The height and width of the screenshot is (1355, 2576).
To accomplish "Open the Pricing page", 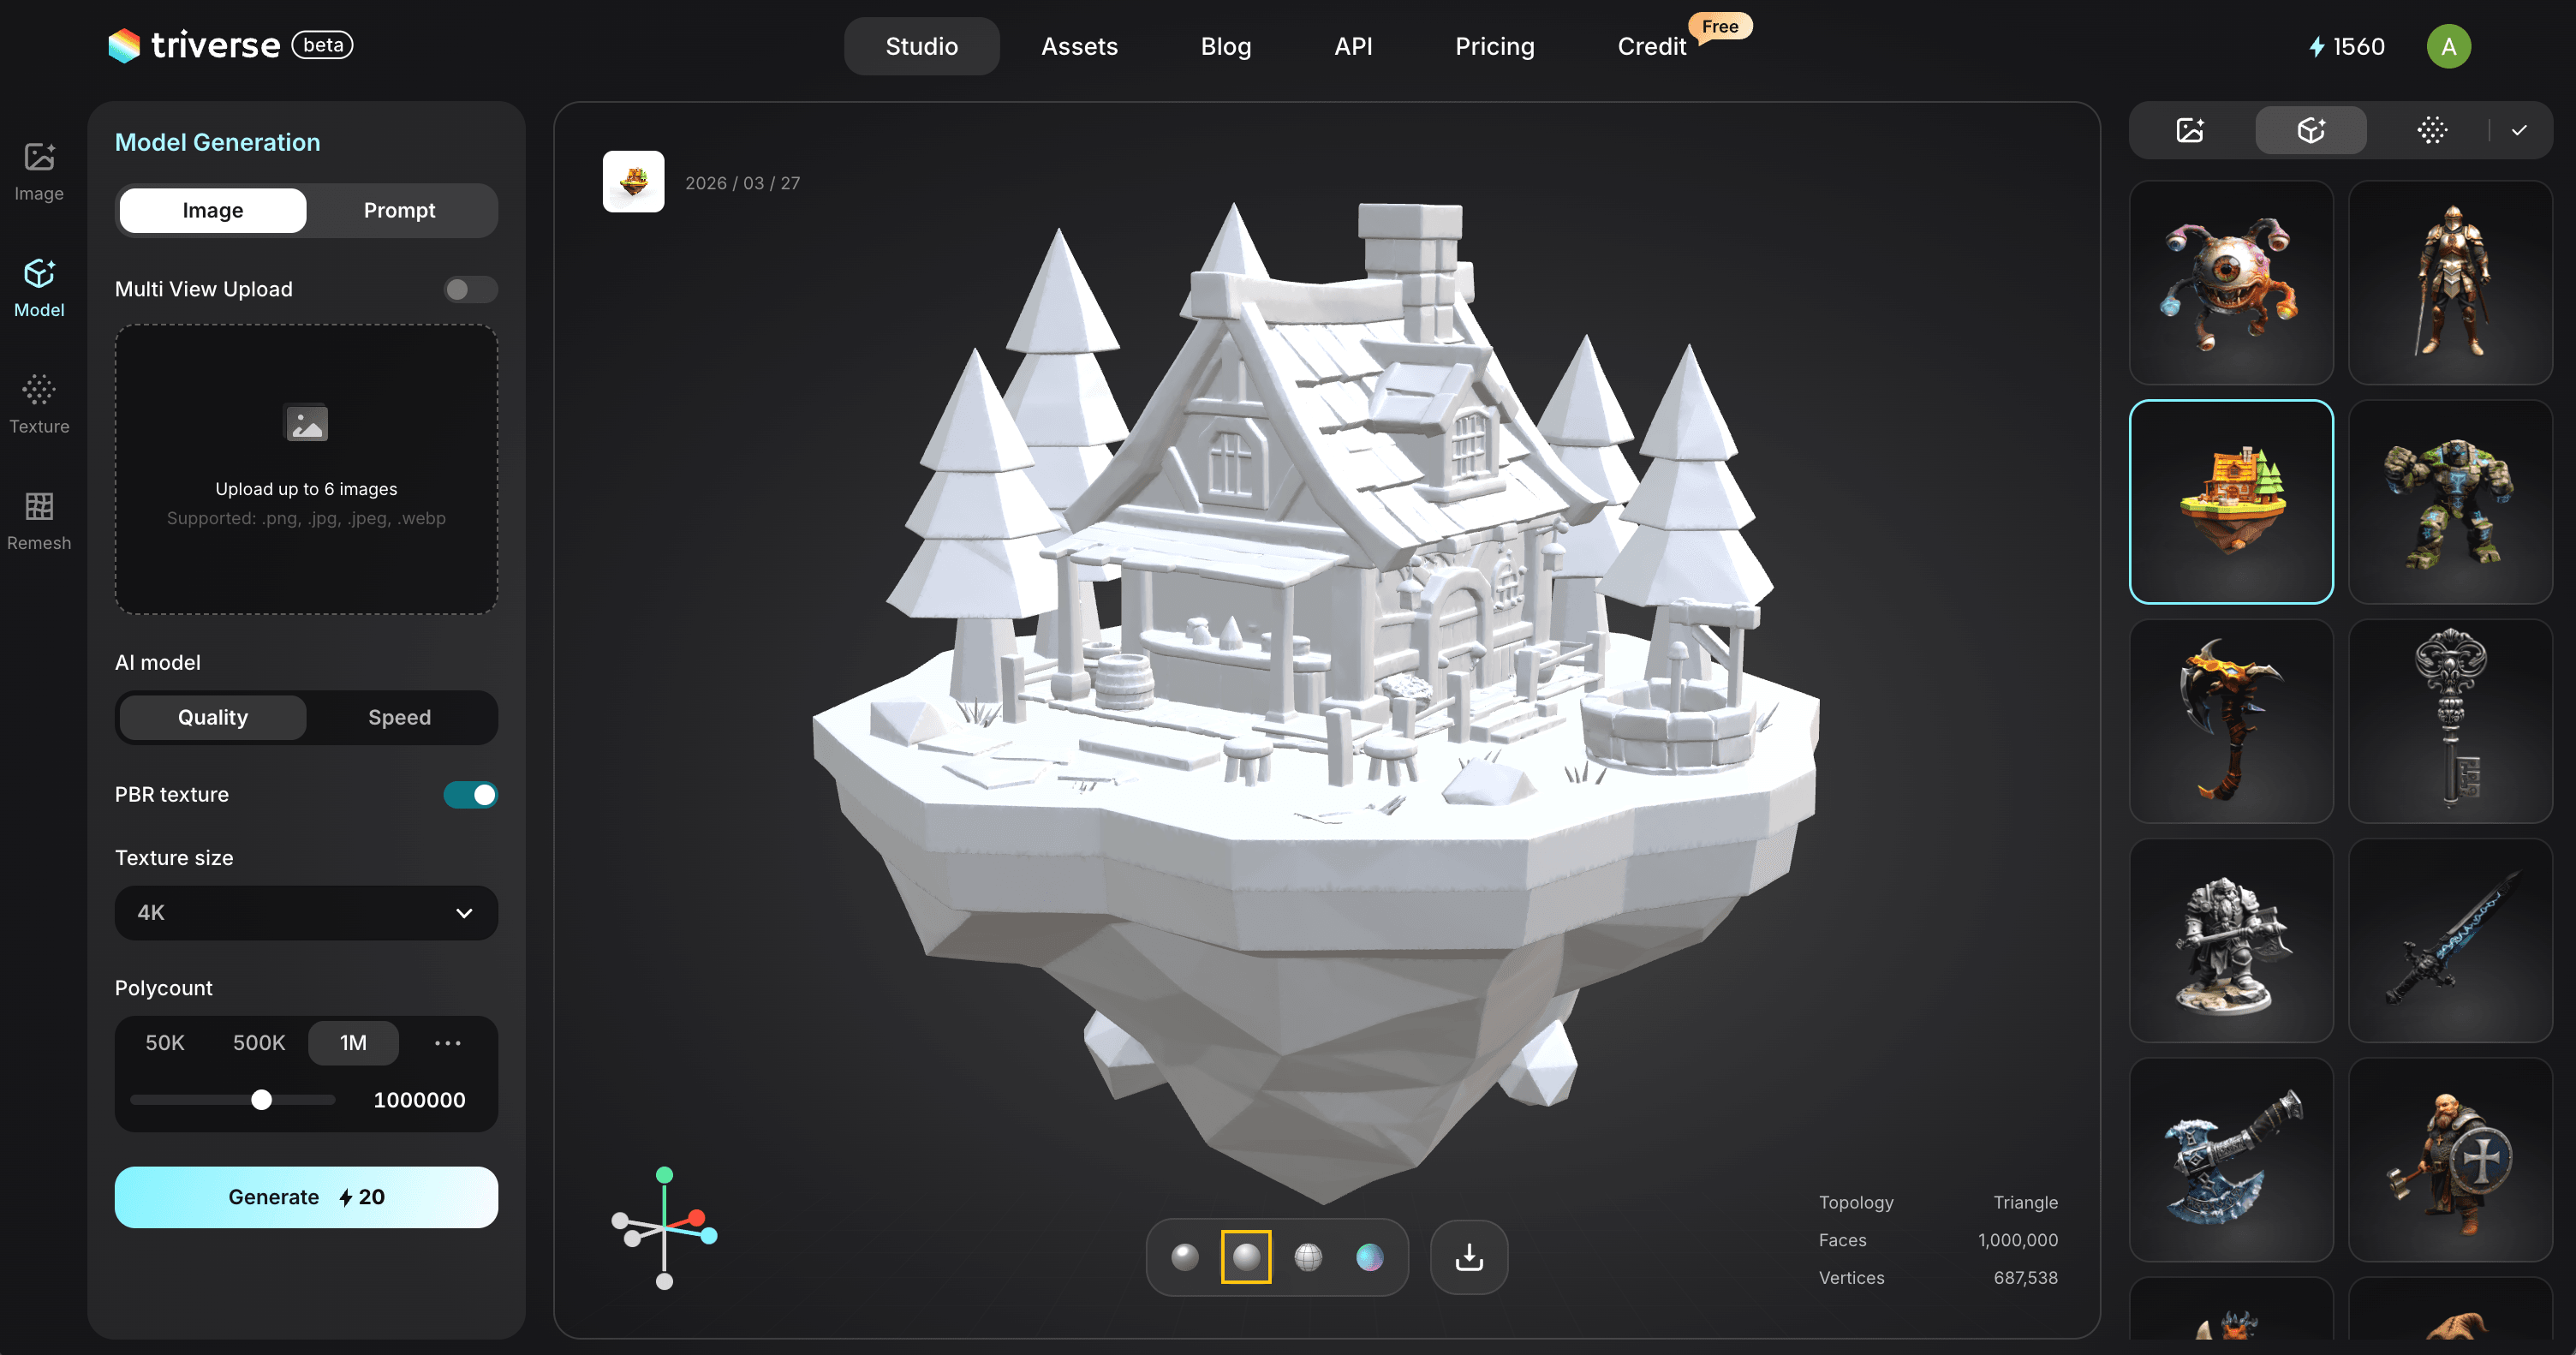I will (x=1494, y=46).
